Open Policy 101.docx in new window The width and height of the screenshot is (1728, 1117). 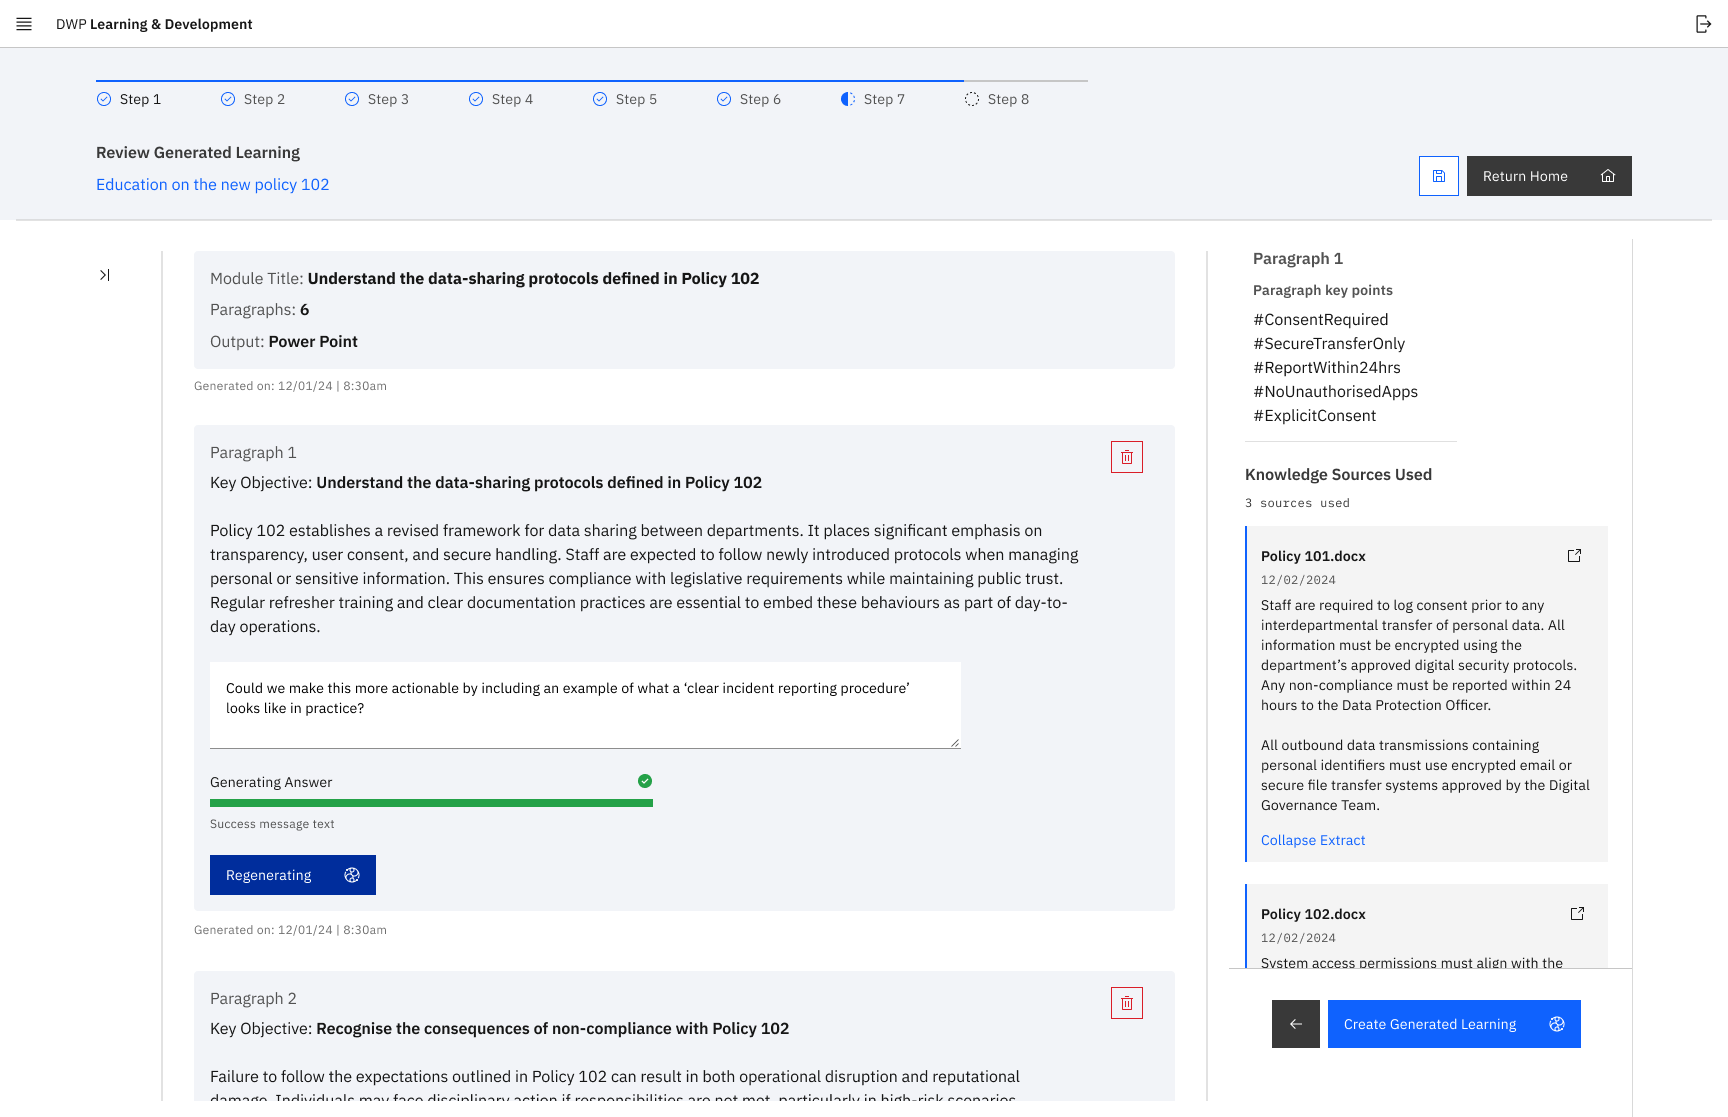(x=1574, y=556)
